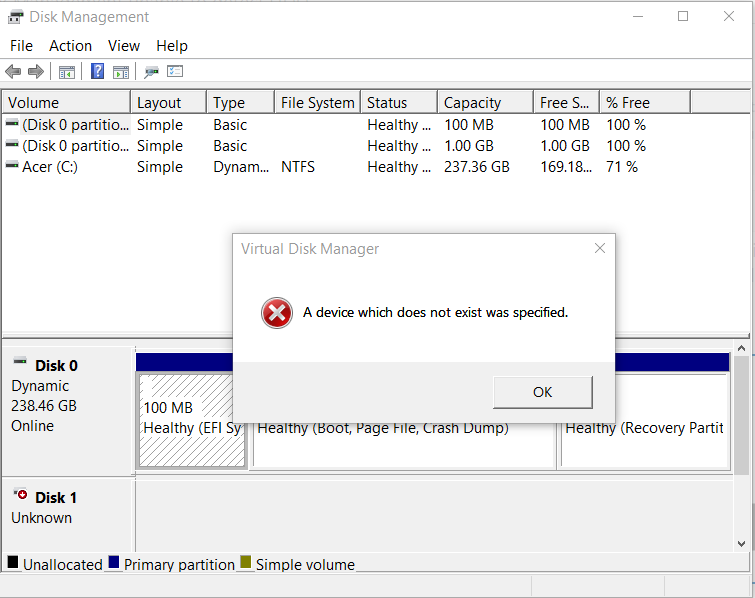Click the volume icon of 100 MB partition row

pos(12,123)
